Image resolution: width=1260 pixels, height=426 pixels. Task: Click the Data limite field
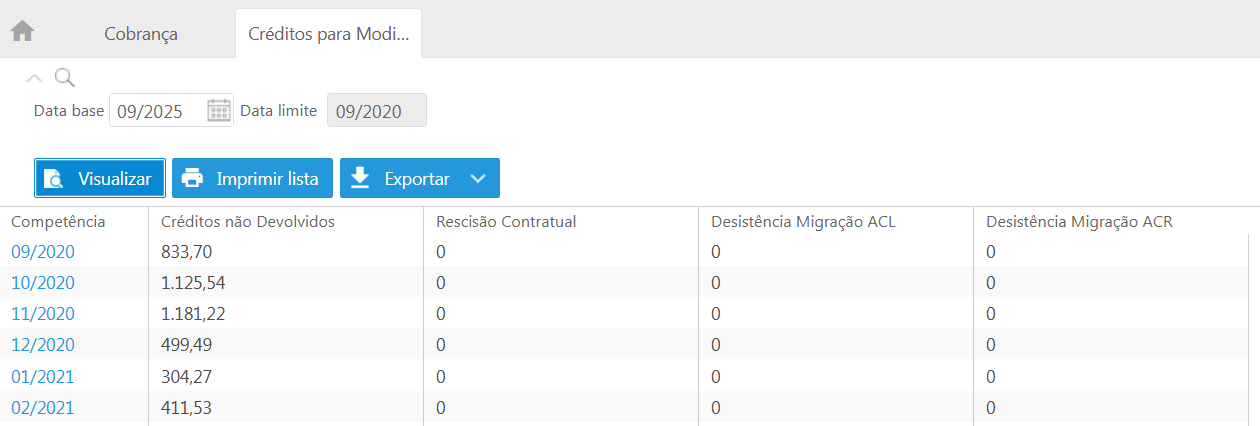(x=377, y=111)
